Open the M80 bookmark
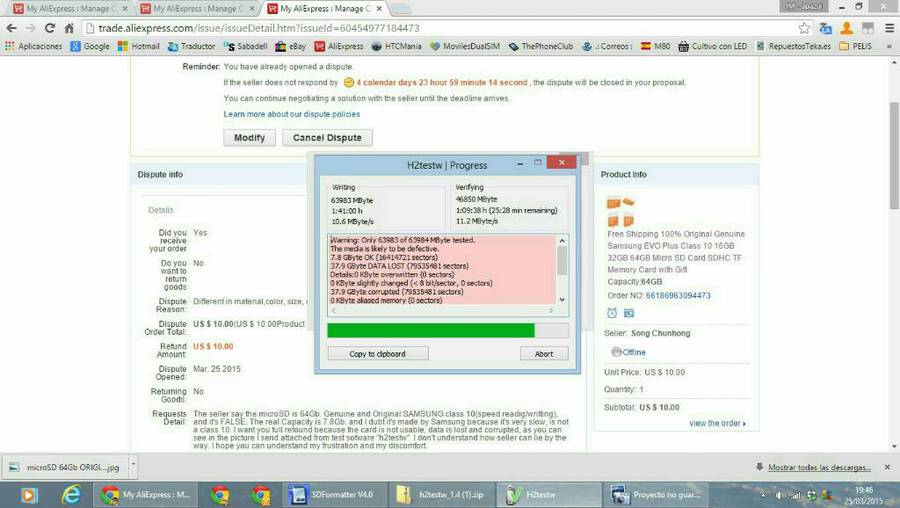This screenshot has height=508, width=900. (655, 46)
